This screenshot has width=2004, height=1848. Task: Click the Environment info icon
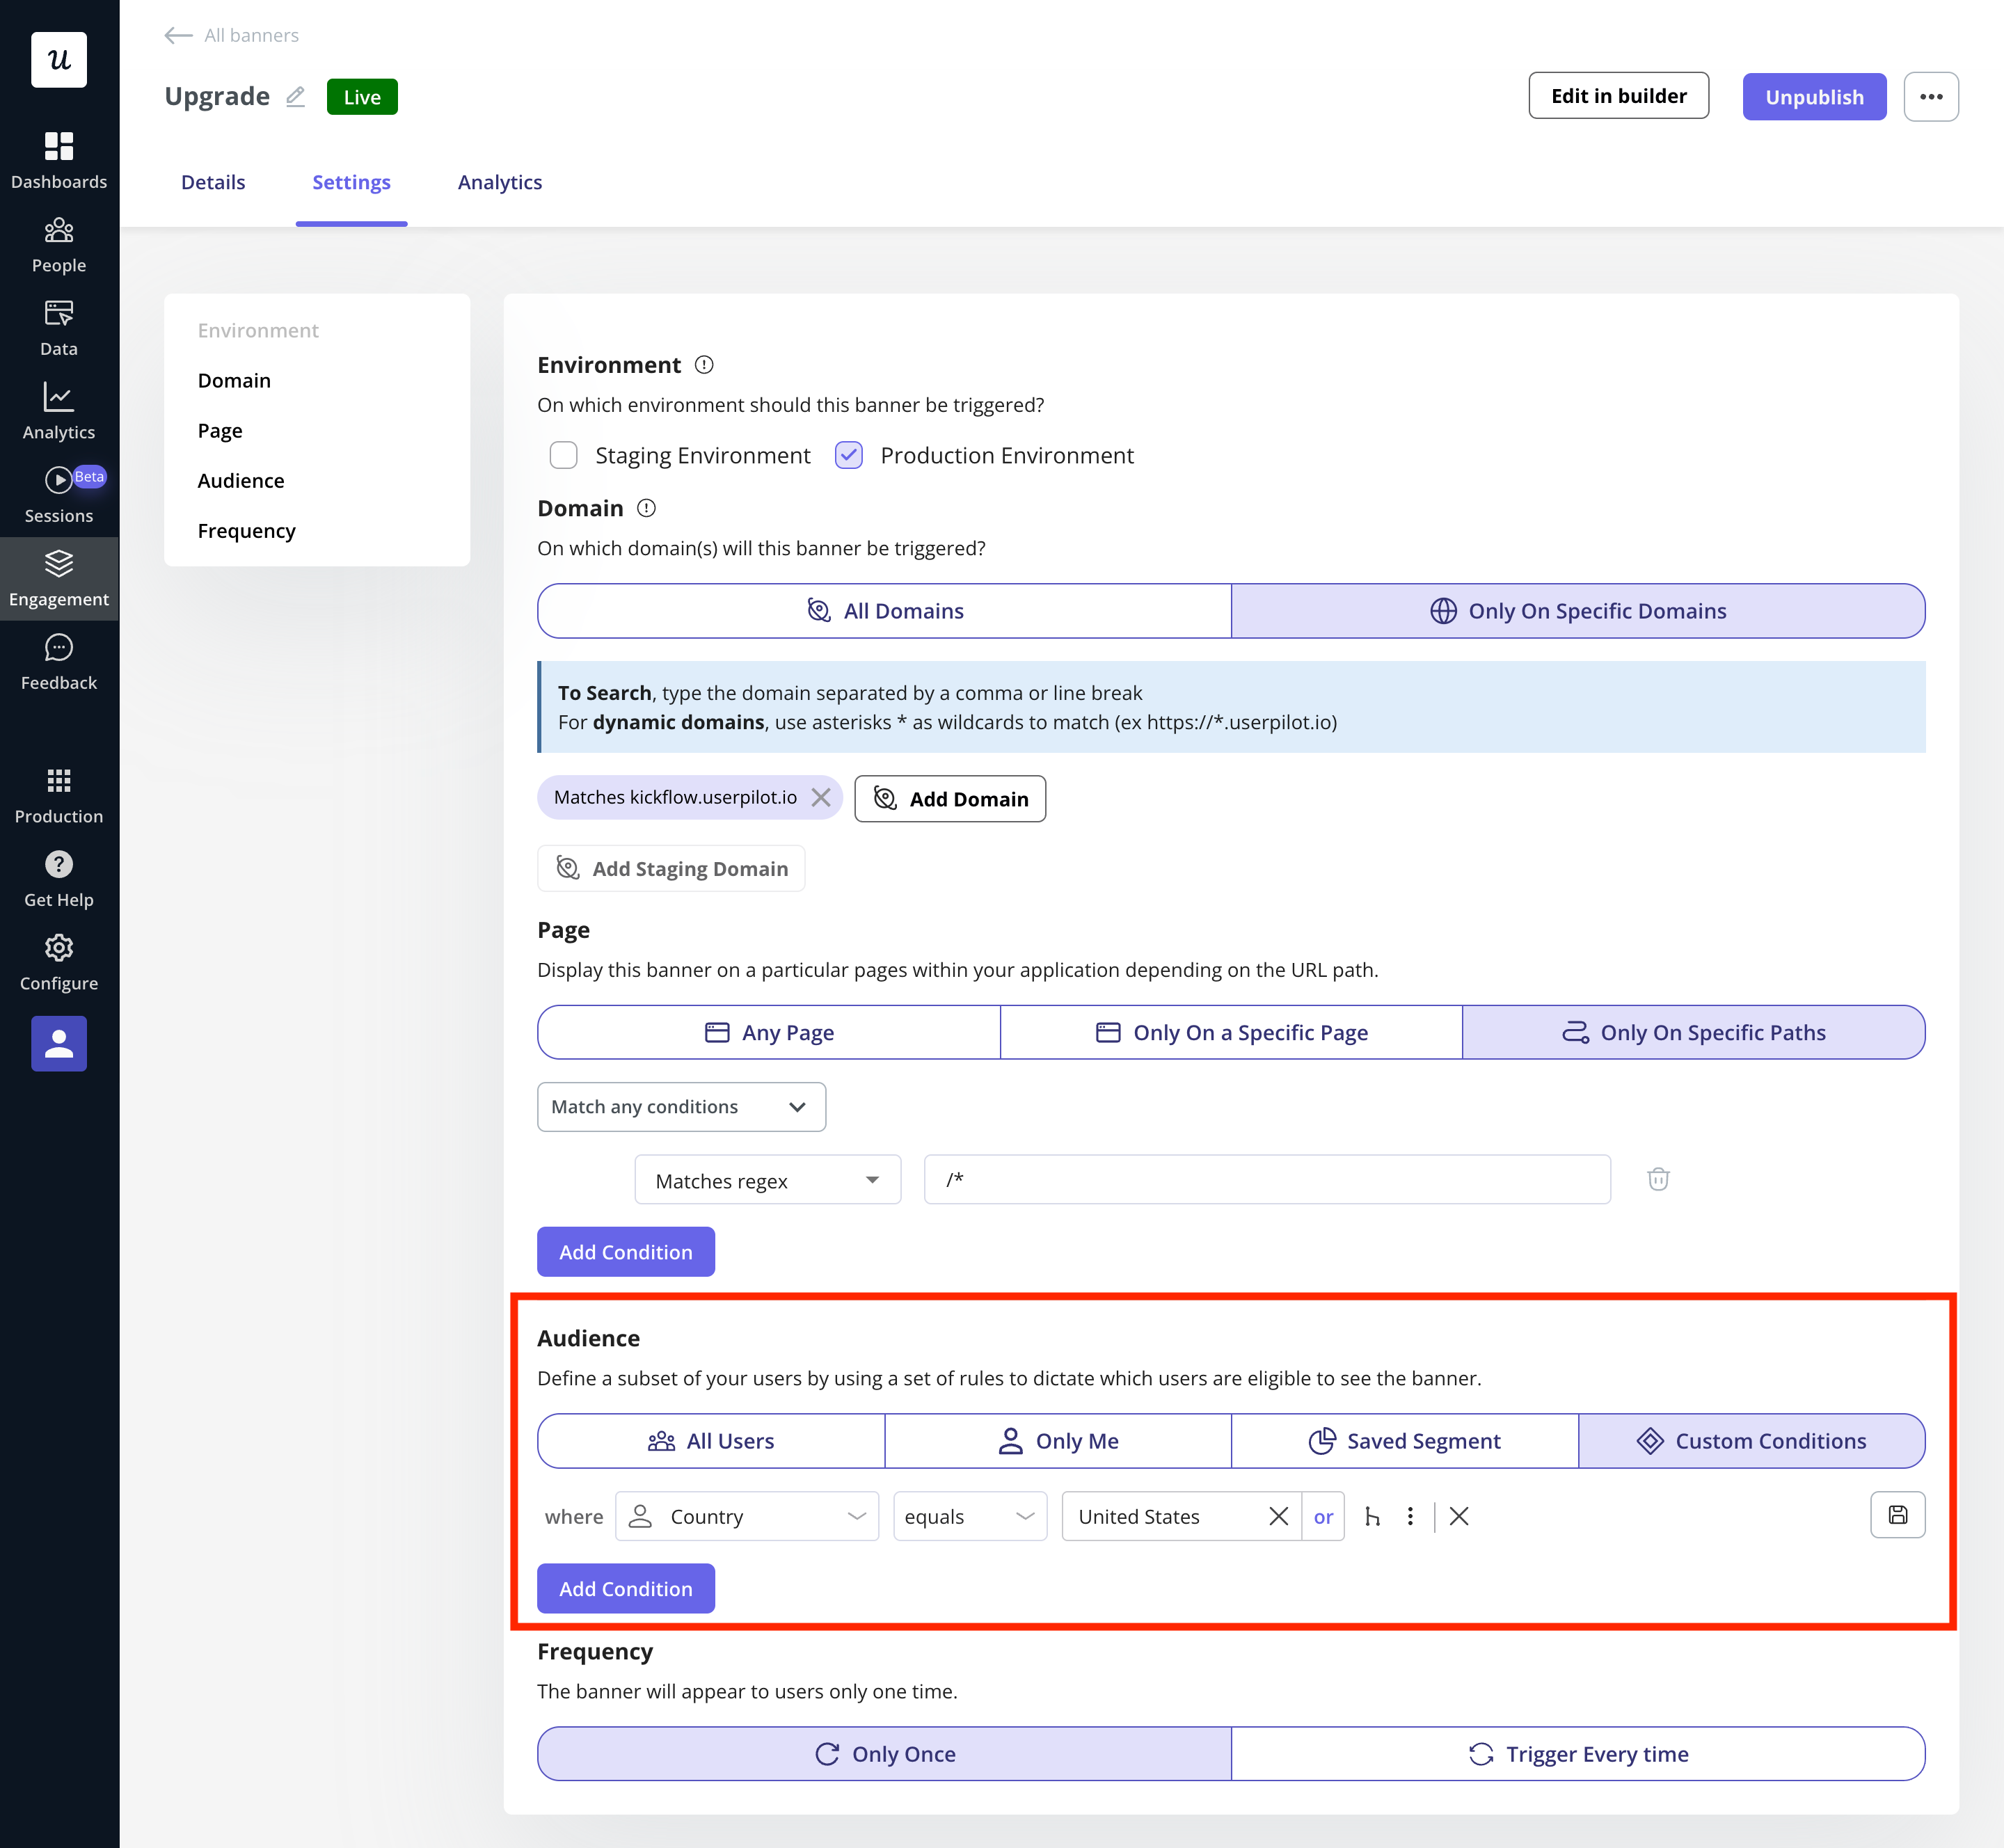(704, 365)
